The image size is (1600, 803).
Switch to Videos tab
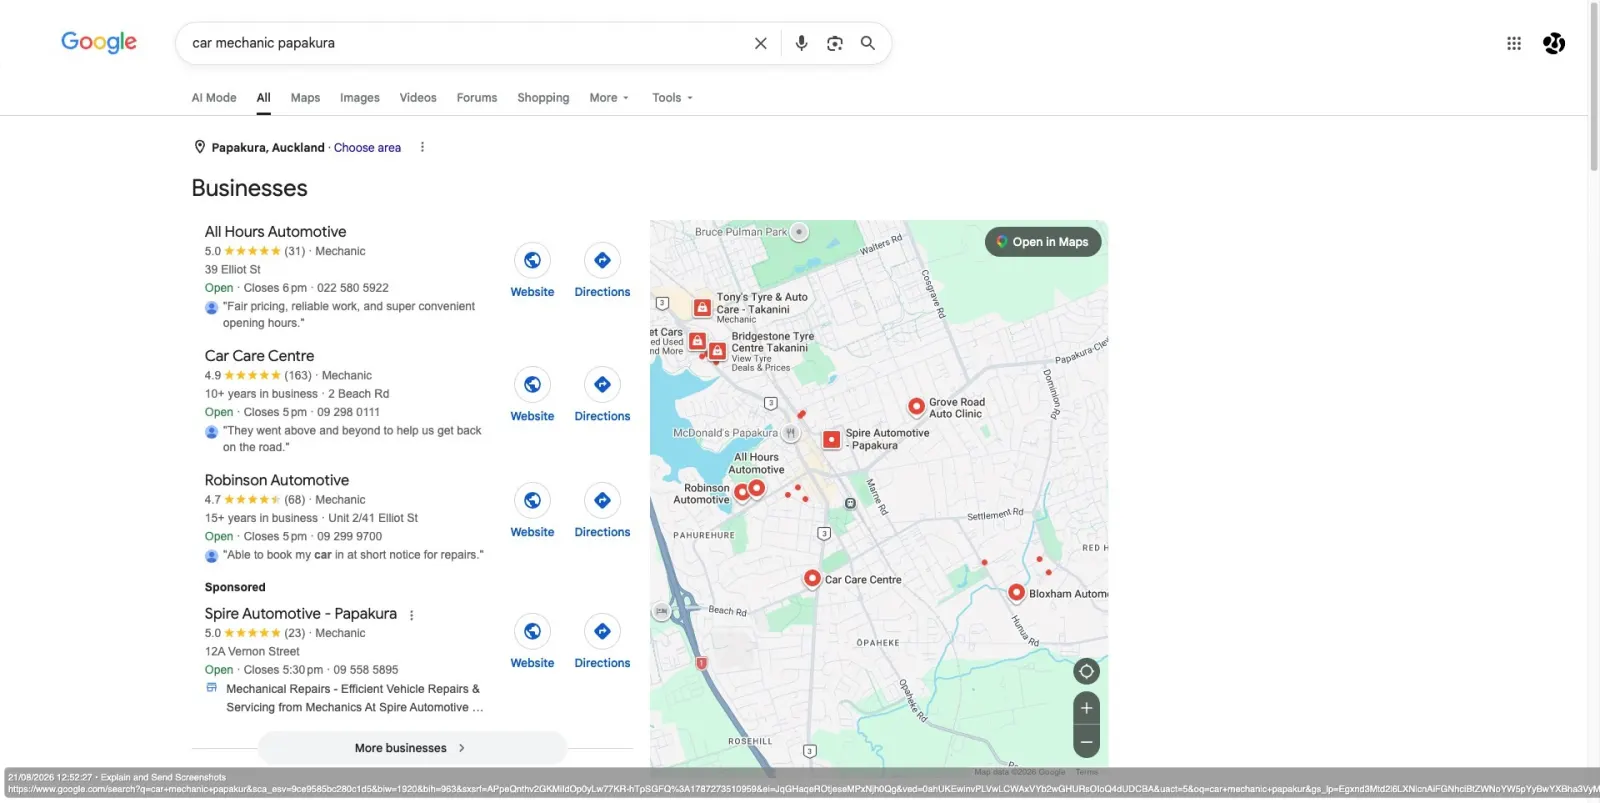[x=418, y=98]
